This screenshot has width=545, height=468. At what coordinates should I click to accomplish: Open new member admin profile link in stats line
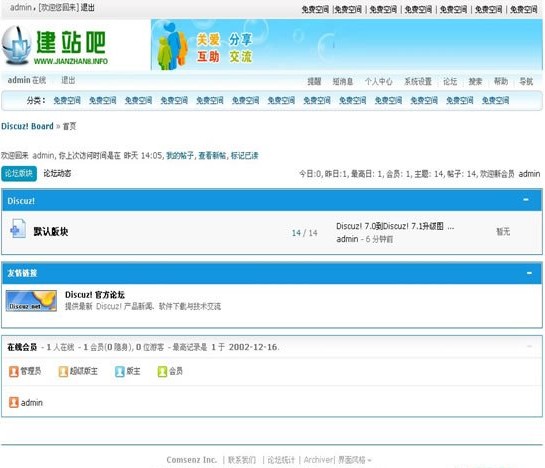tap(529, 174)
